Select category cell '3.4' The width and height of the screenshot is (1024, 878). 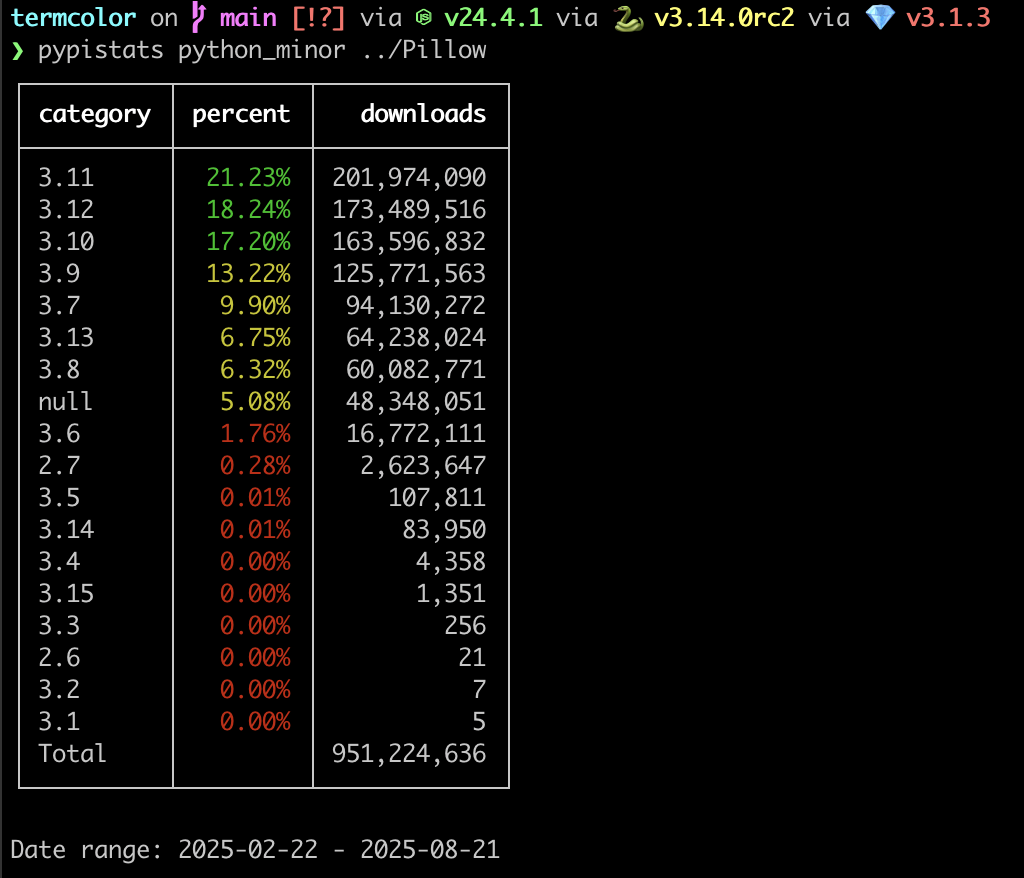pyautogui.click(x=59, y=562)
